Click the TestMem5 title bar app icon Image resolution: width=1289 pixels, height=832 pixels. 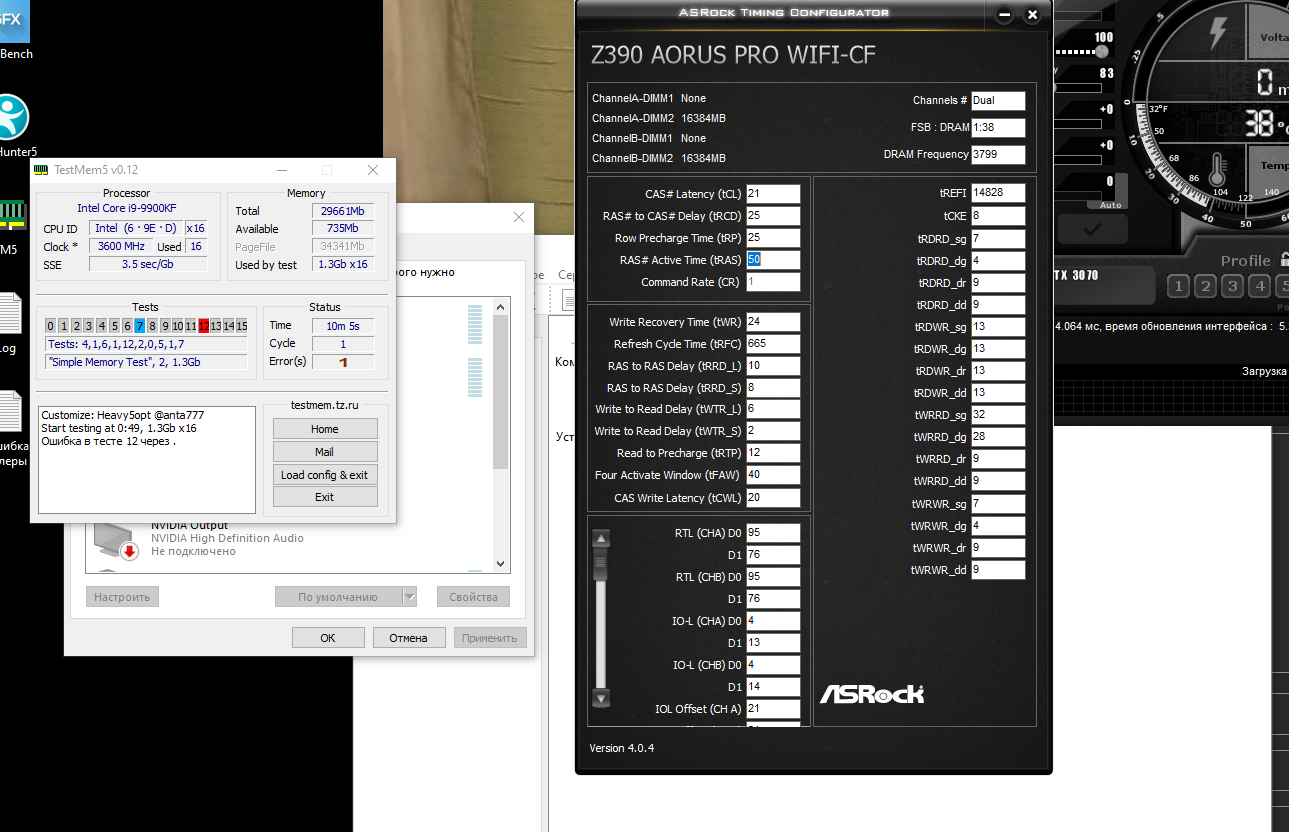[41, 170]
